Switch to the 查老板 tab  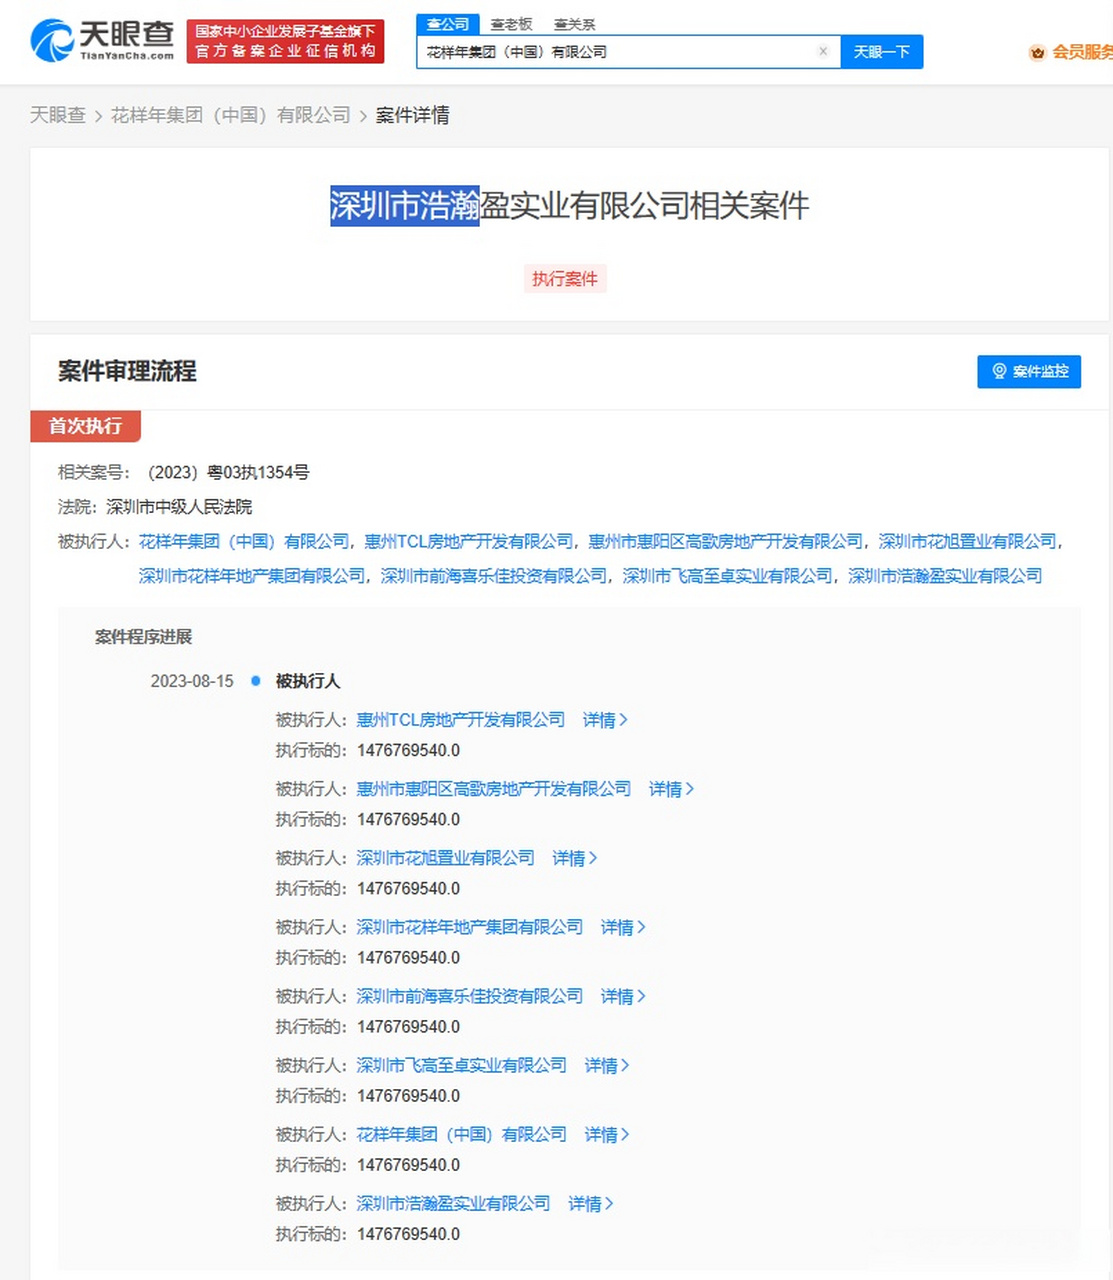(x=512, y=24)
